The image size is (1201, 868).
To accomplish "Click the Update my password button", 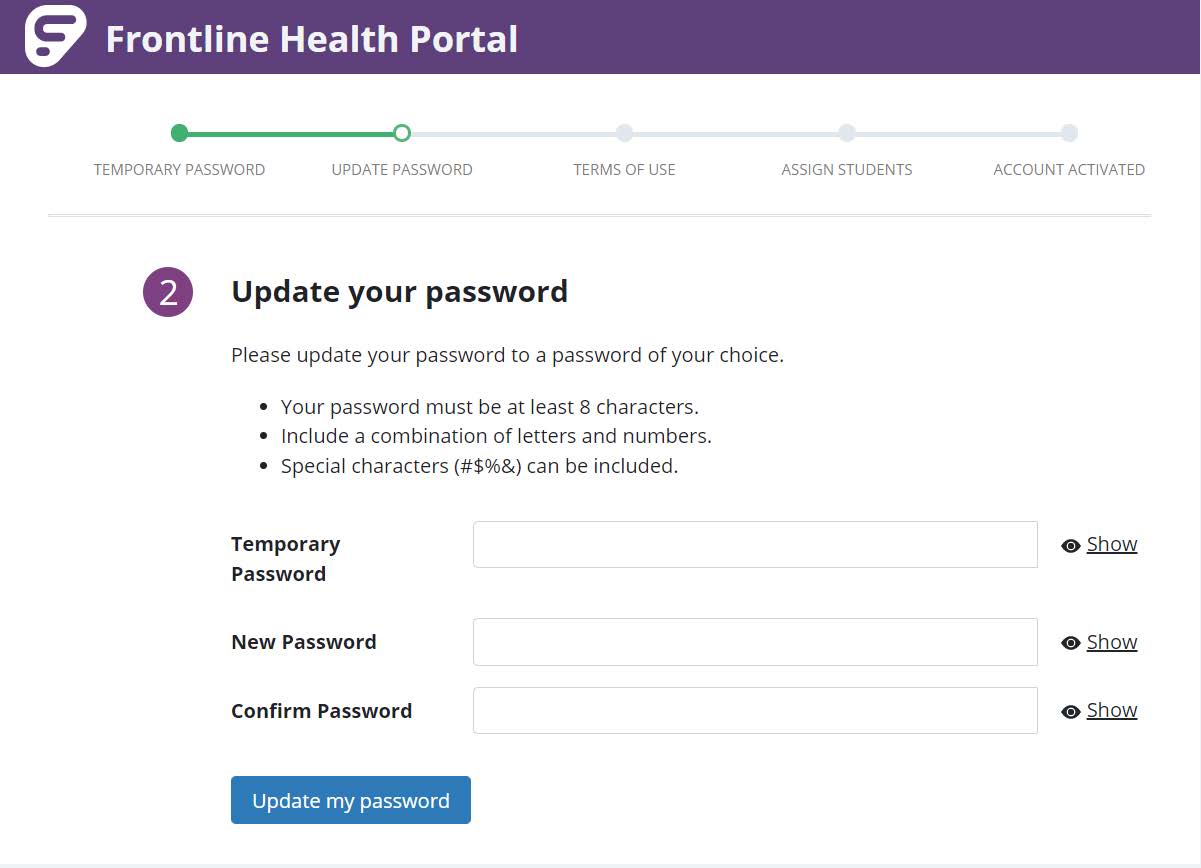I will (351, 800).
